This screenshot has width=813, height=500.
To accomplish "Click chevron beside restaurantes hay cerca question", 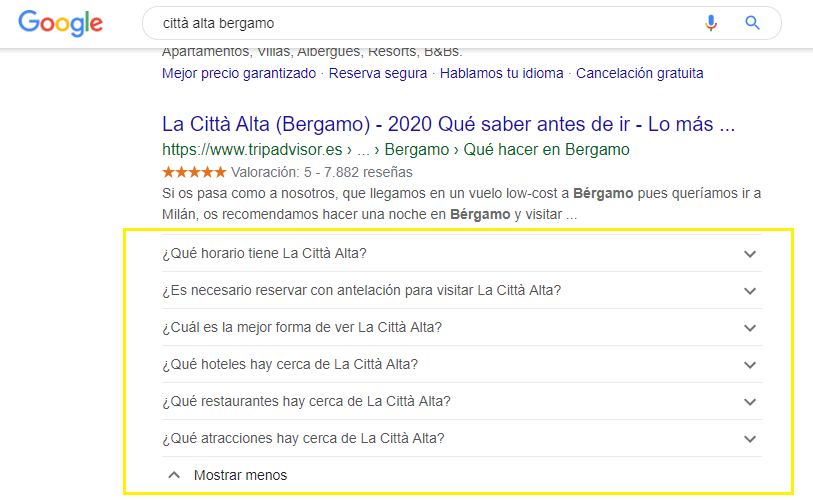I will coord(750,401).
